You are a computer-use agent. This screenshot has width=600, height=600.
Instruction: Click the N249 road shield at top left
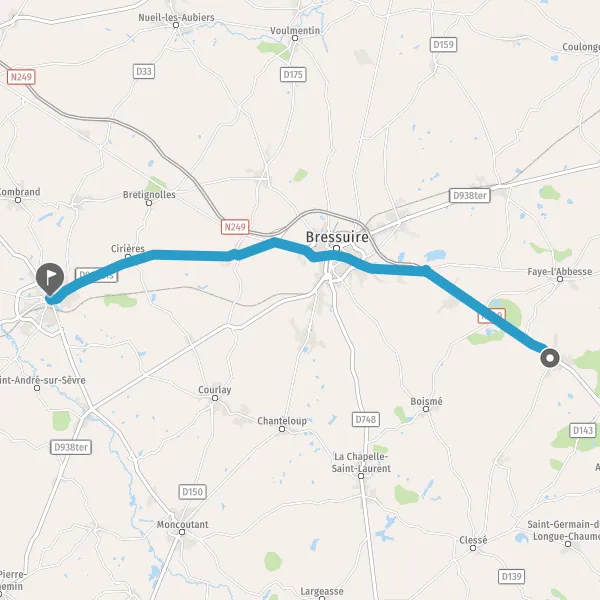tap(21, 77)
